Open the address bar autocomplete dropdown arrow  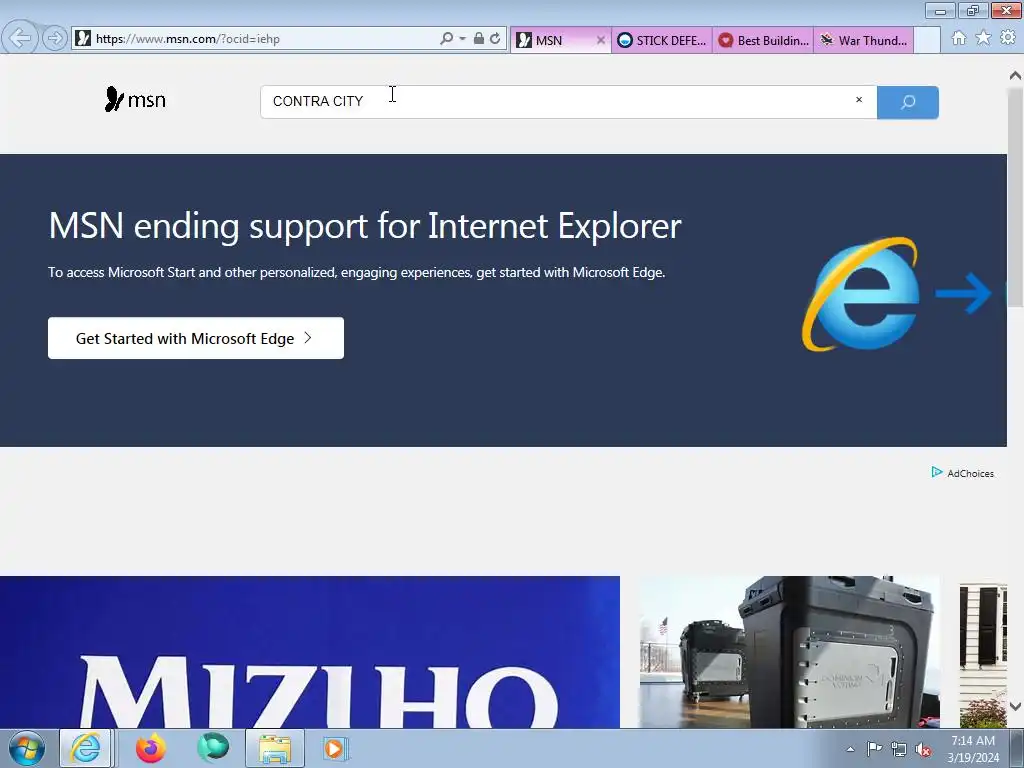462,39
